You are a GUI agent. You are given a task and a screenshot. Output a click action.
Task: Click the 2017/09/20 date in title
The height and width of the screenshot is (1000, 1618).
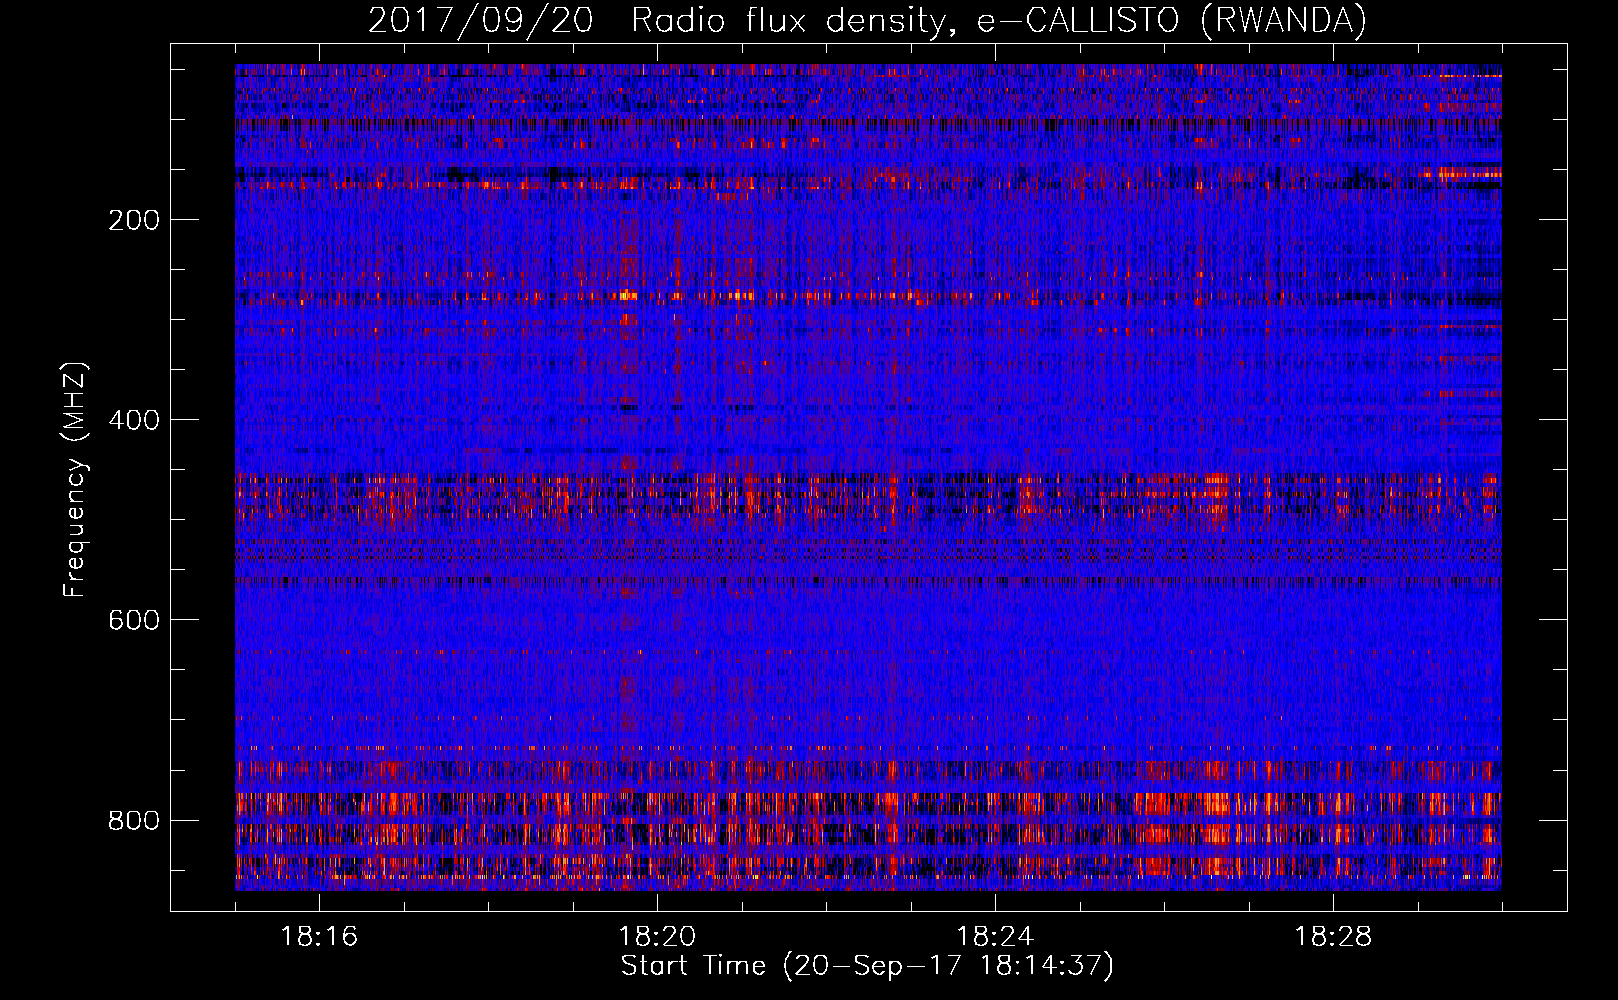481,20
